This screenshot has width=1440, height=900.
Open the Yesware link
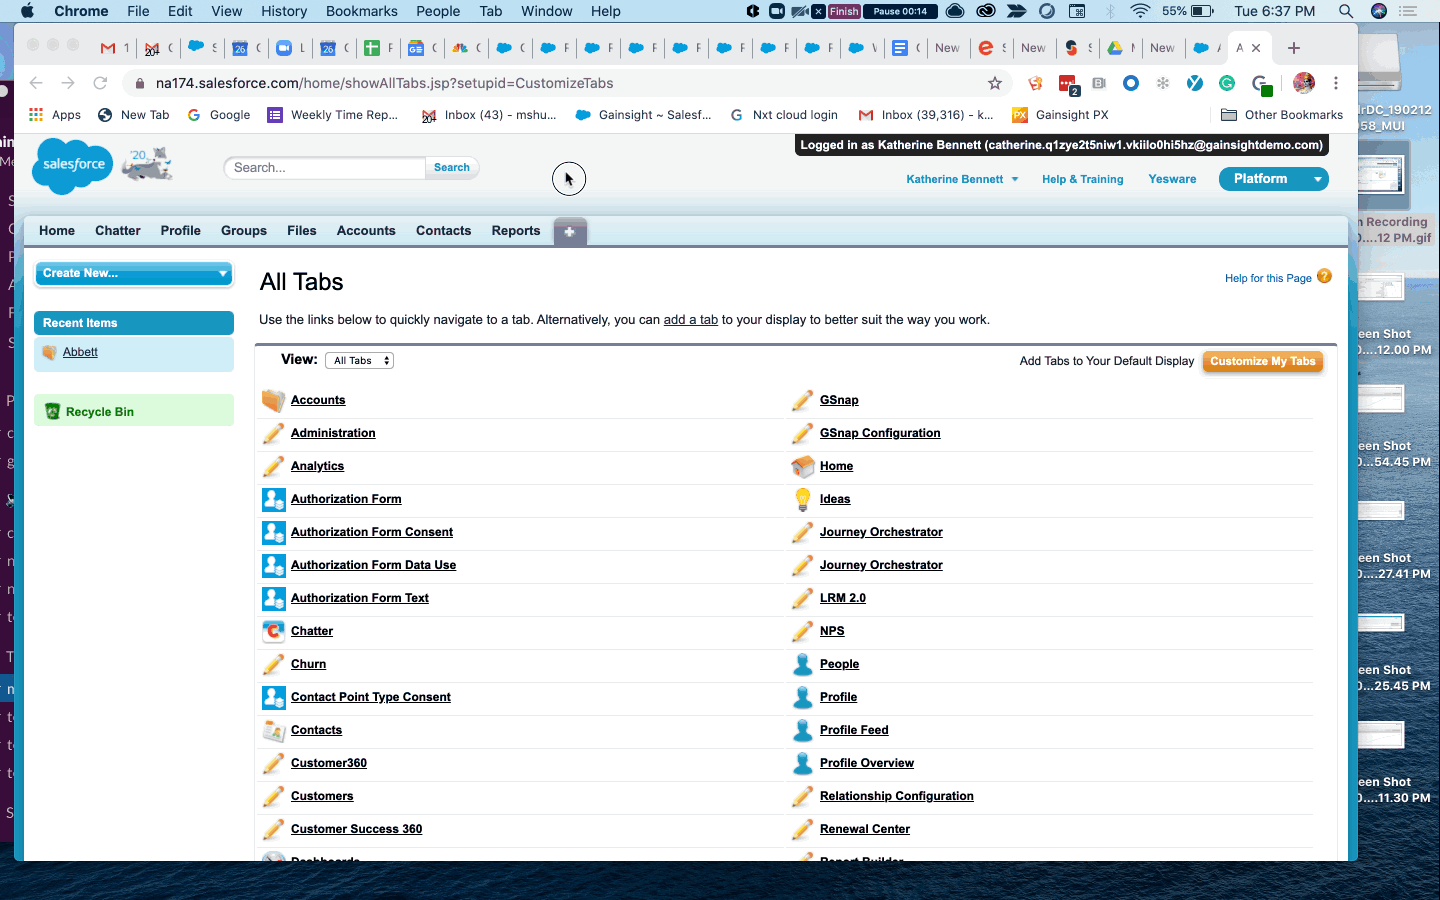tap(1172, 179)
